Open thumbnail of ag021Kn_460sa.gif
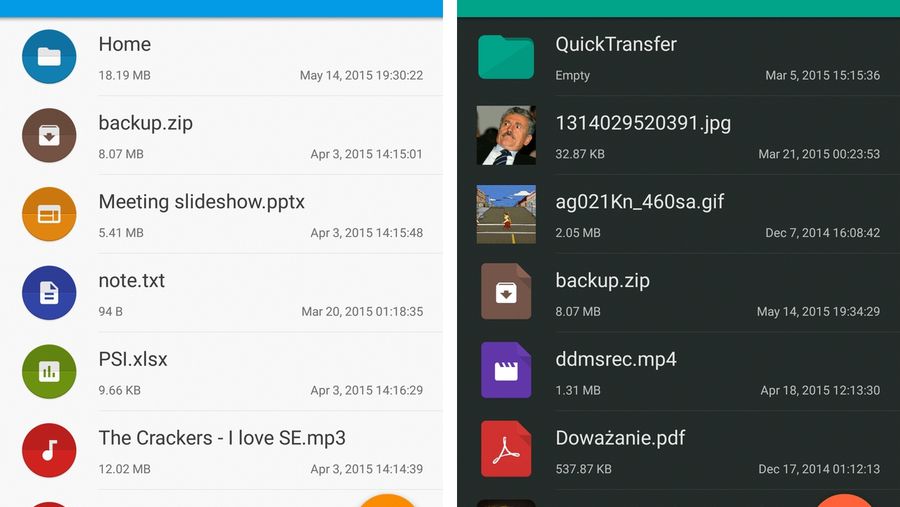The image size is (900, 507). click(506, 214)
